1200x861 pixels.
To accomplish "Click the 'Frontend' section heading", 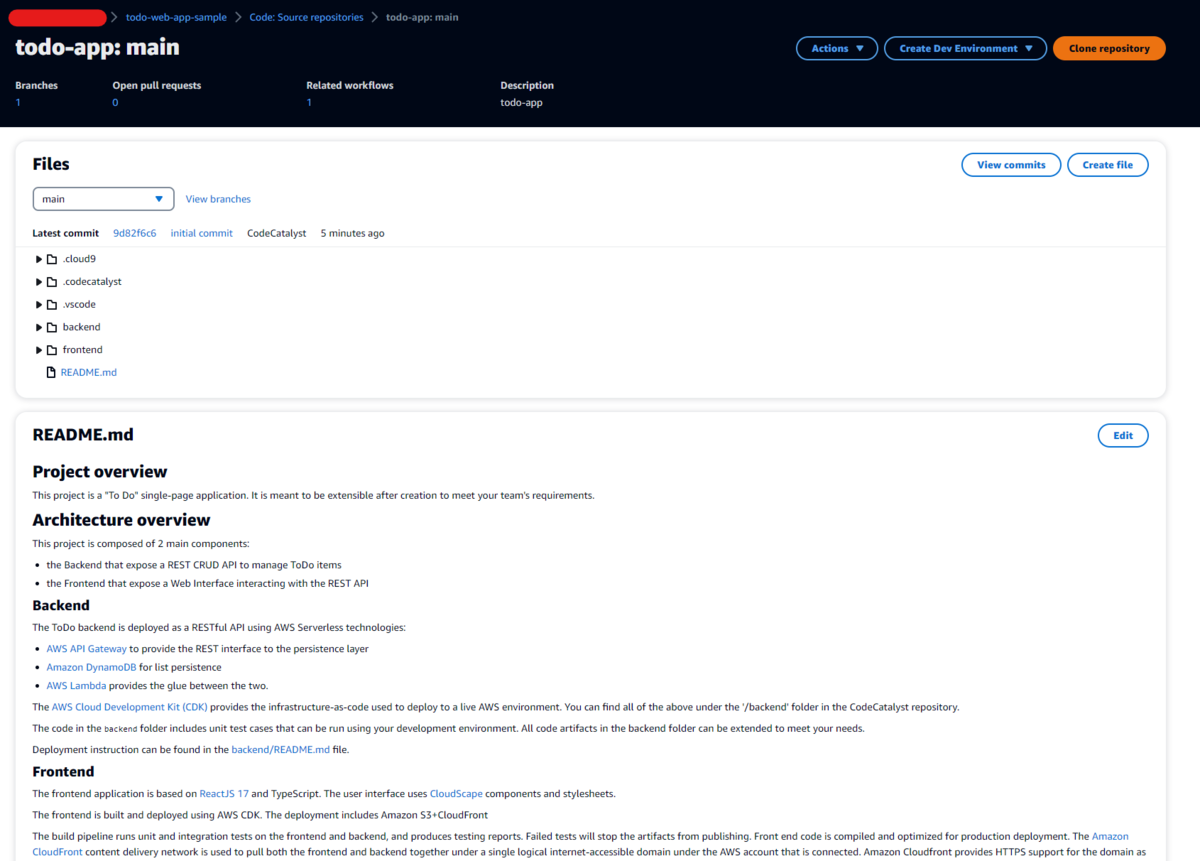I will [63, 772].
